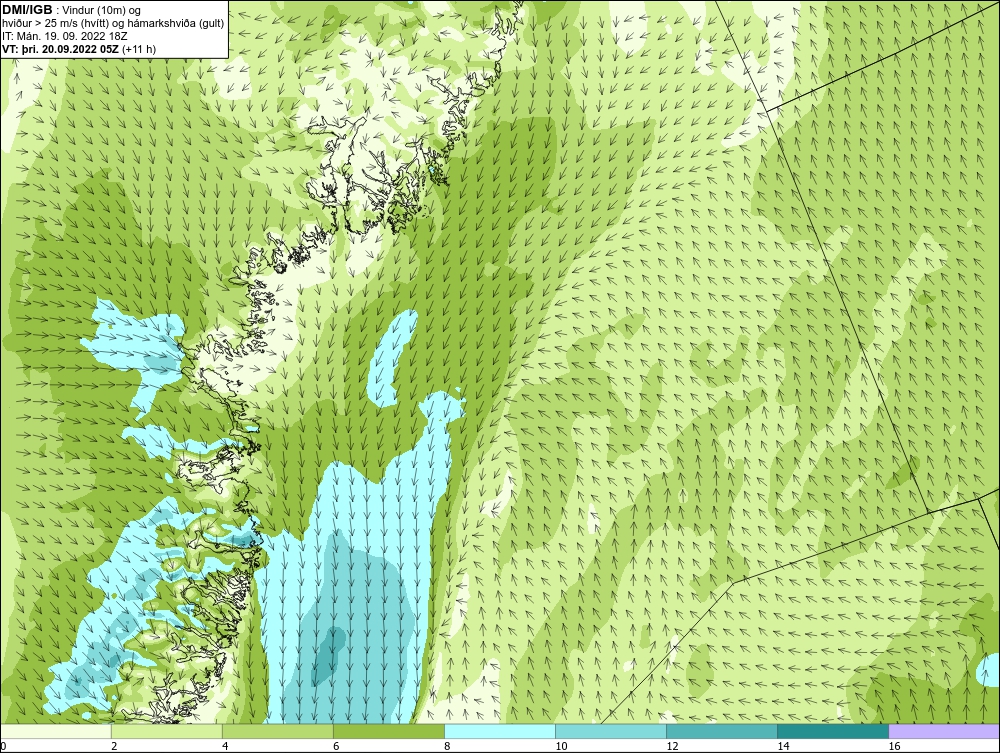1000x753 pixels.
Task: Click the 4–6 m/s green legend swatch
Action: tap(278, 731)
